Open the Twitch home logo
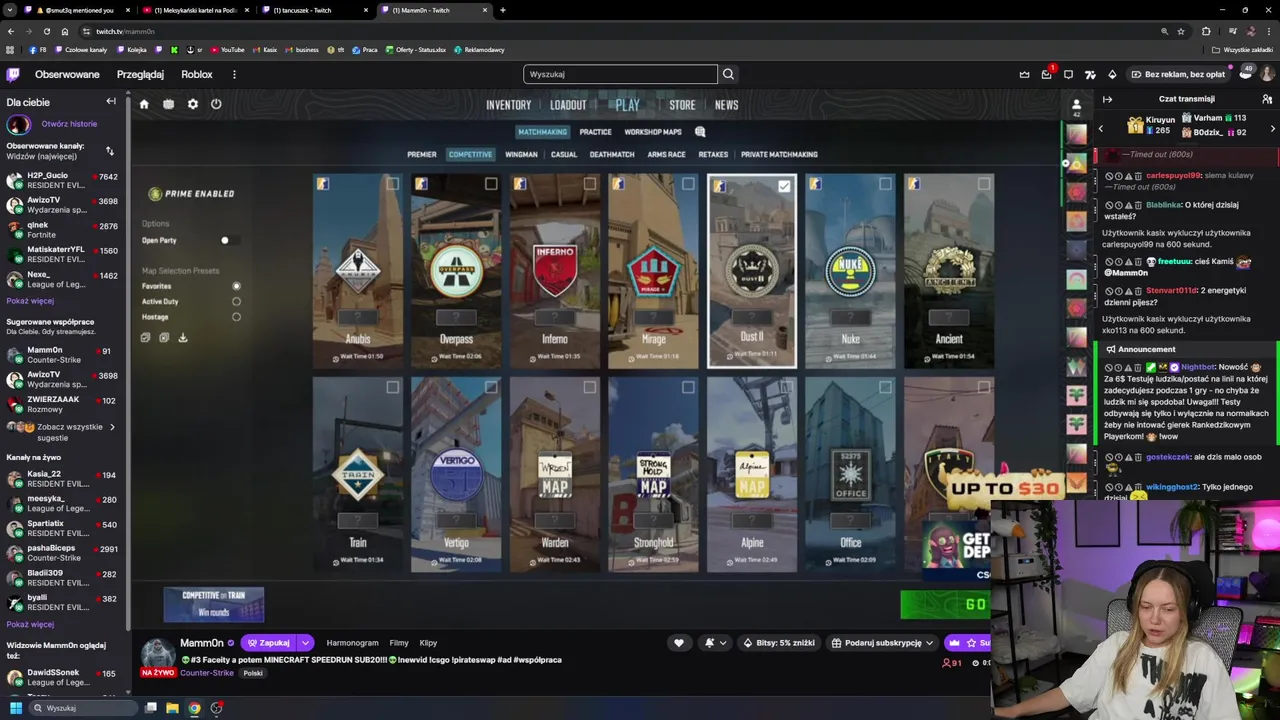This screenshot has width=1280, height=720. [13, 74]
